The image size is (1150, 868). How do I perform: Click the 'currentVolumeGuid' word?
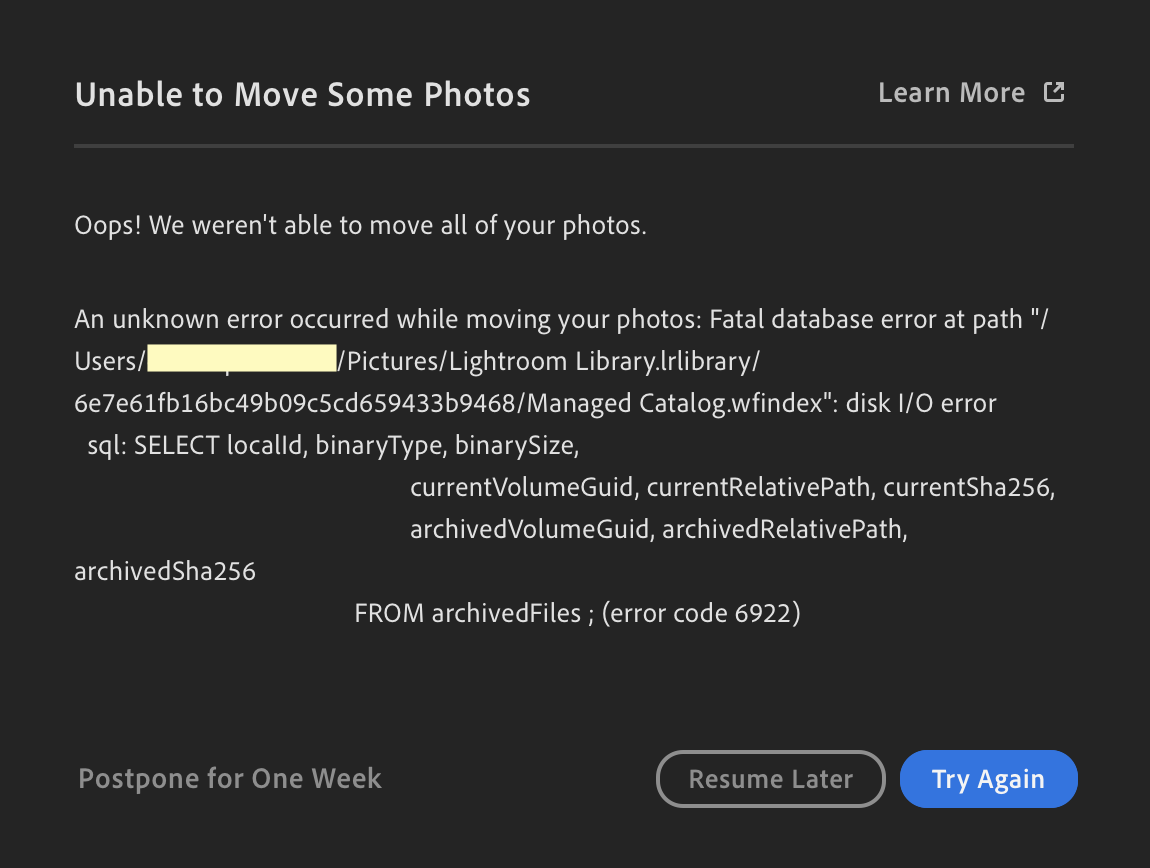click(x=522, y=488)
